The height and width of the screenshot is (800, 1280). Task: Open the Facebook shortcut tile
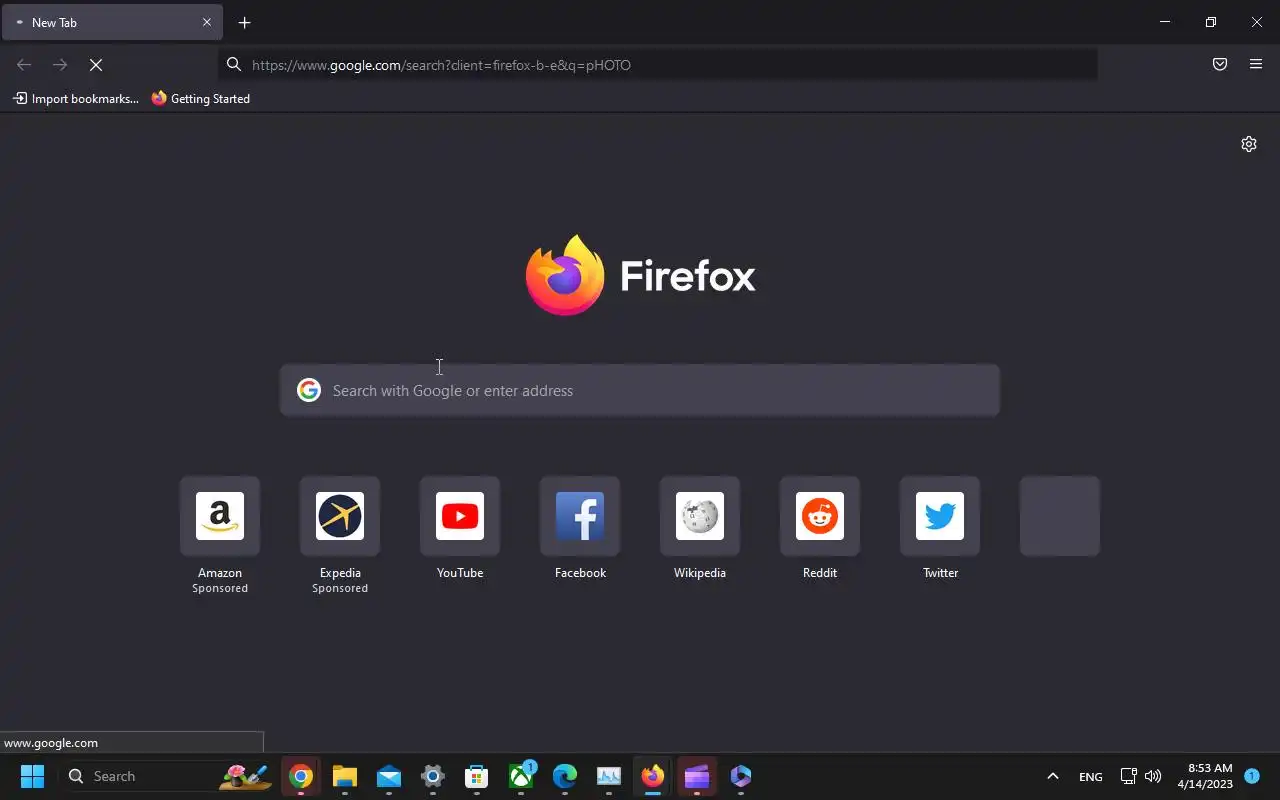click(580, 516)
